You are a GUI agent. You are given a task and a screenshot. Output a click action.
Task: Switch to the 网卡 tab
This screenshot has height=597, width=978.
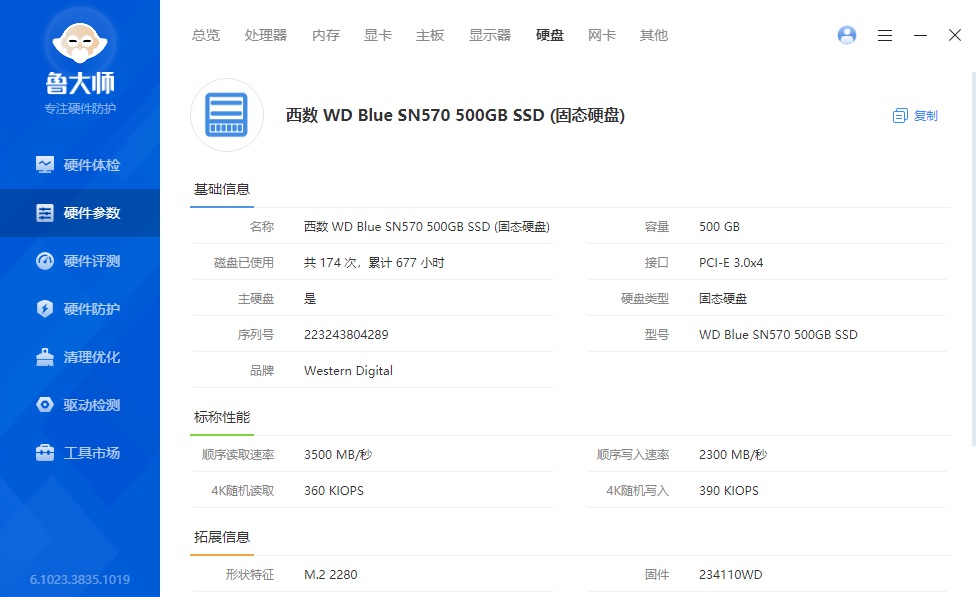(x=601, y=36)
